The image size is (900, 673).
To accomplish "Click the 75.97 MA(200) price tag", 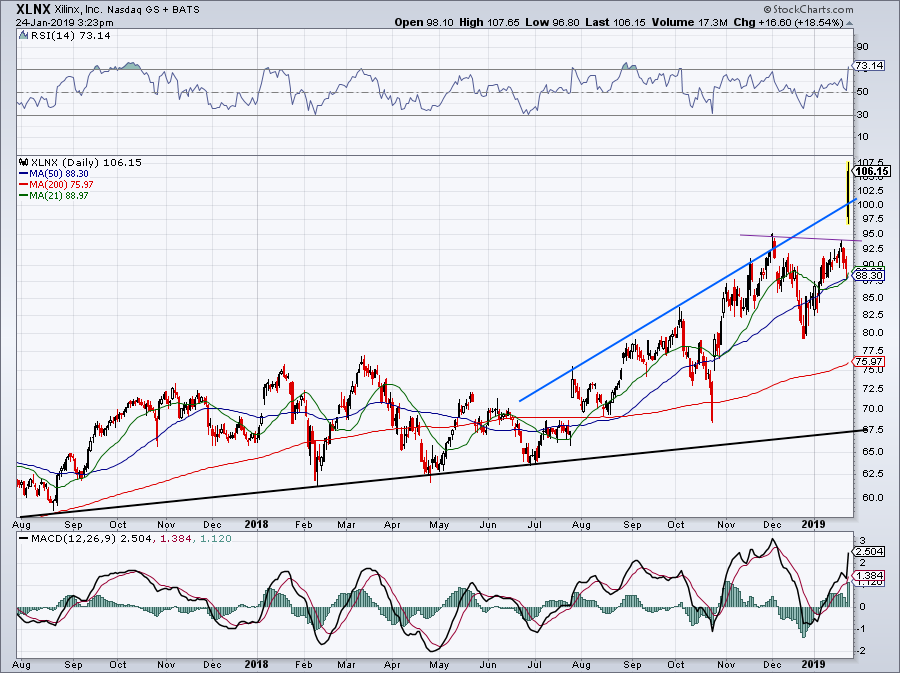I will (868, 361).
